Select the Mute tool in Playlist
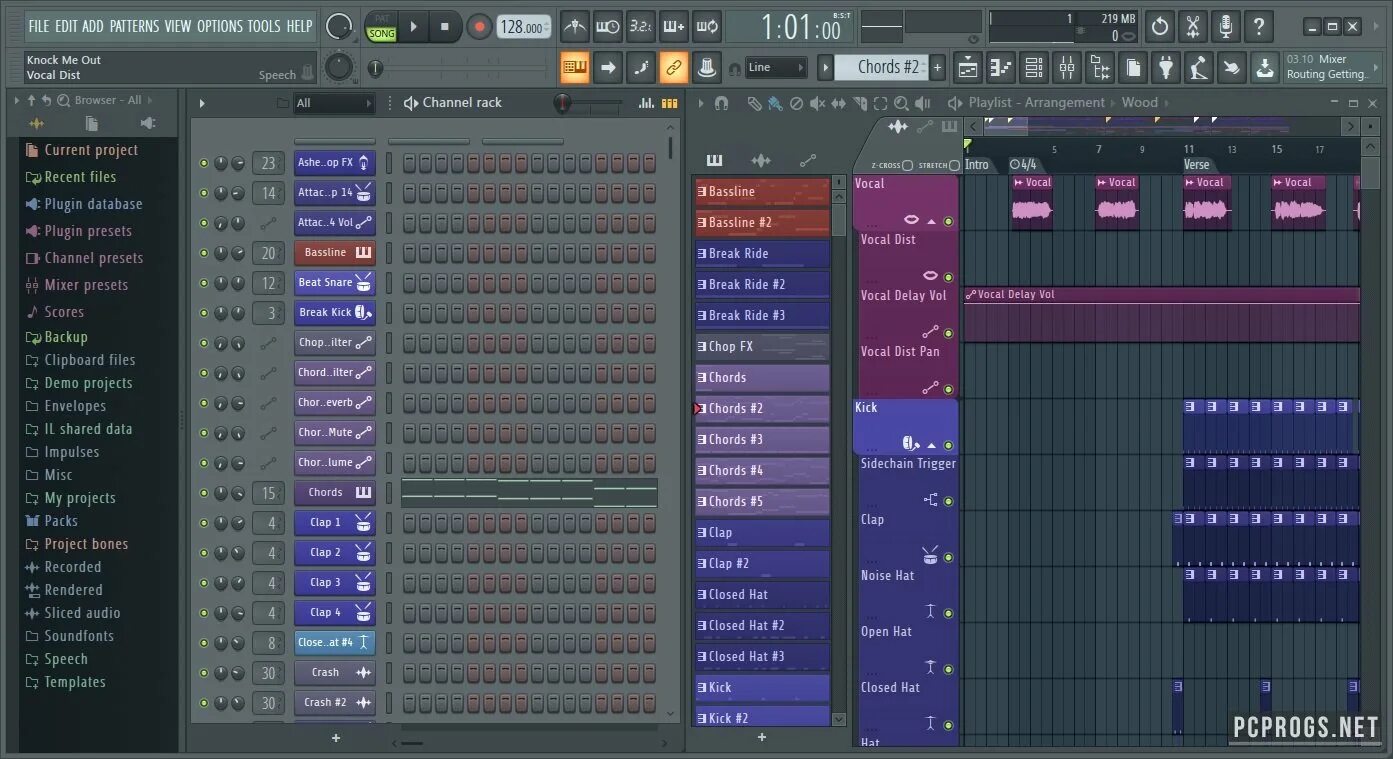Screen dimensions: 1393x759 click(817, 103)
